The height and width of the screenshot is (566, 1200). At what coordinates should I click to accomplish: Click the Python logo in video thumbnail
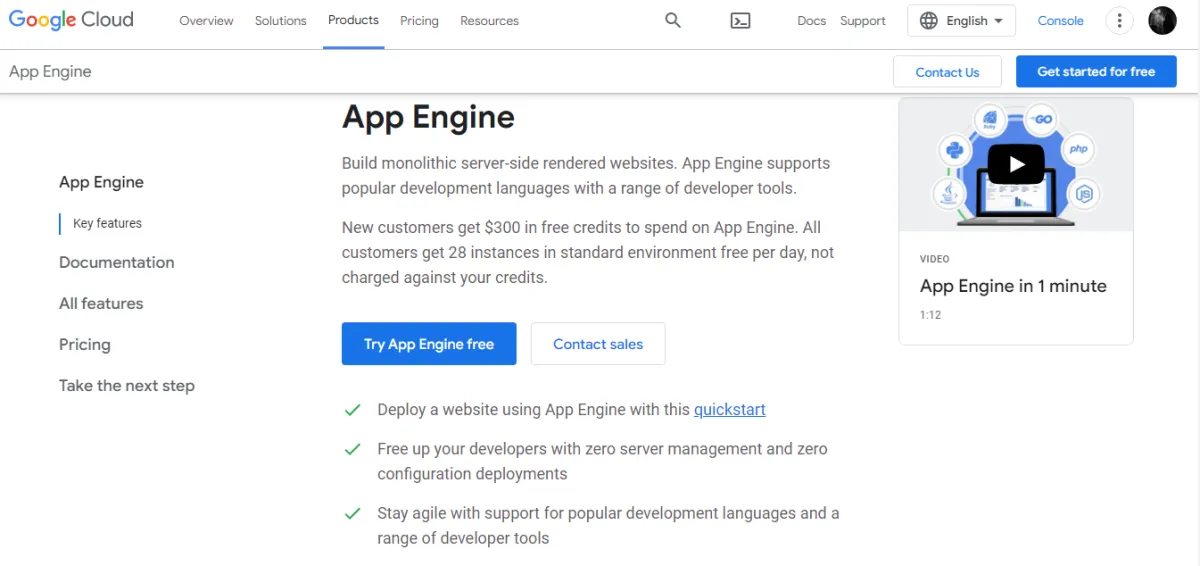[x=954, y=151]
